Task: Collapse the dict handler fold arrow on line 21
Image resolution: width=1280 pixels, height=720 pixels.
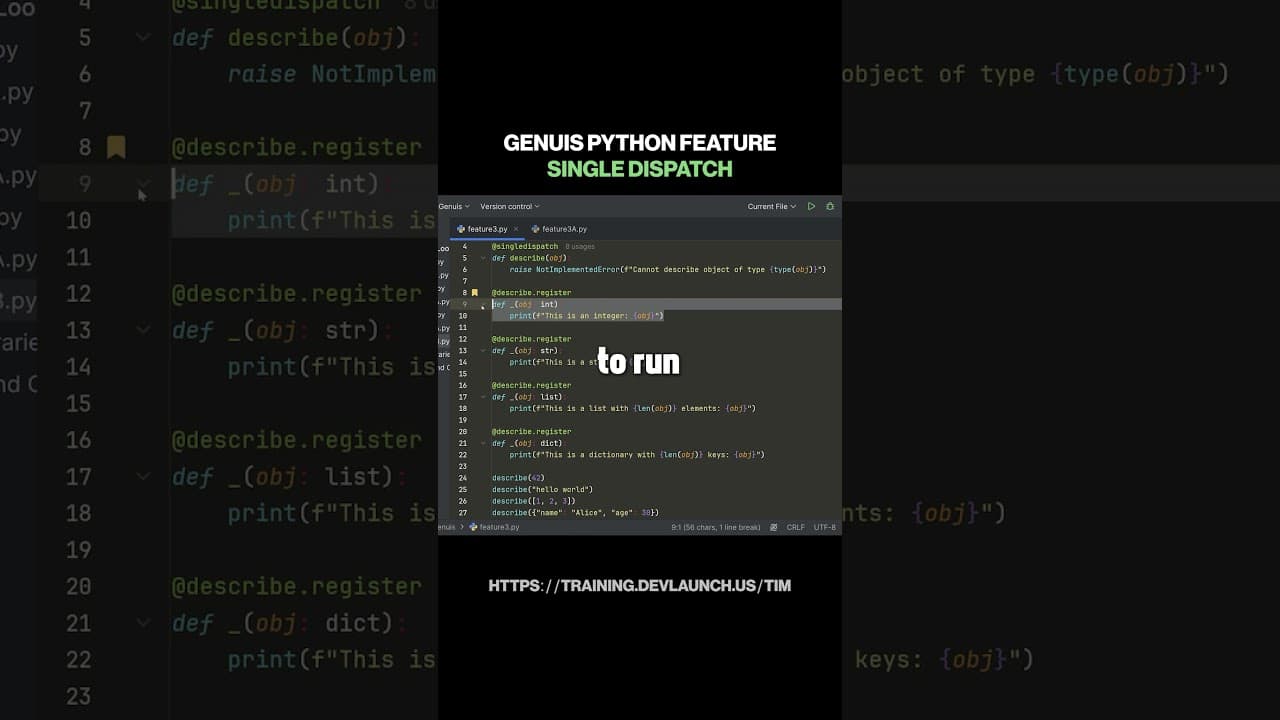Action: pyautogui.click(x=482, y=443)
